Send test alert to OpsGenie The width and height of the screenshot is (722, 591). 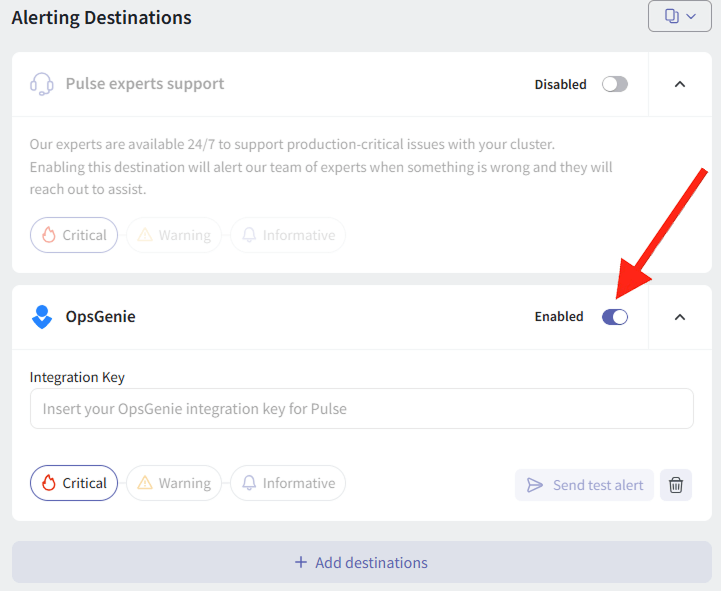(584, 485)
